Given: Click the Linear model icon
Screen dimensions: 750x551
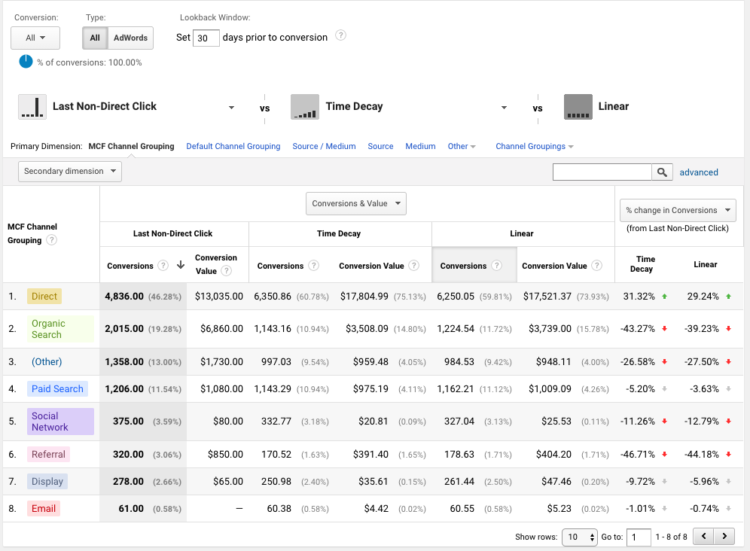Looking at the screenshot, I should [x=577, y=107].
